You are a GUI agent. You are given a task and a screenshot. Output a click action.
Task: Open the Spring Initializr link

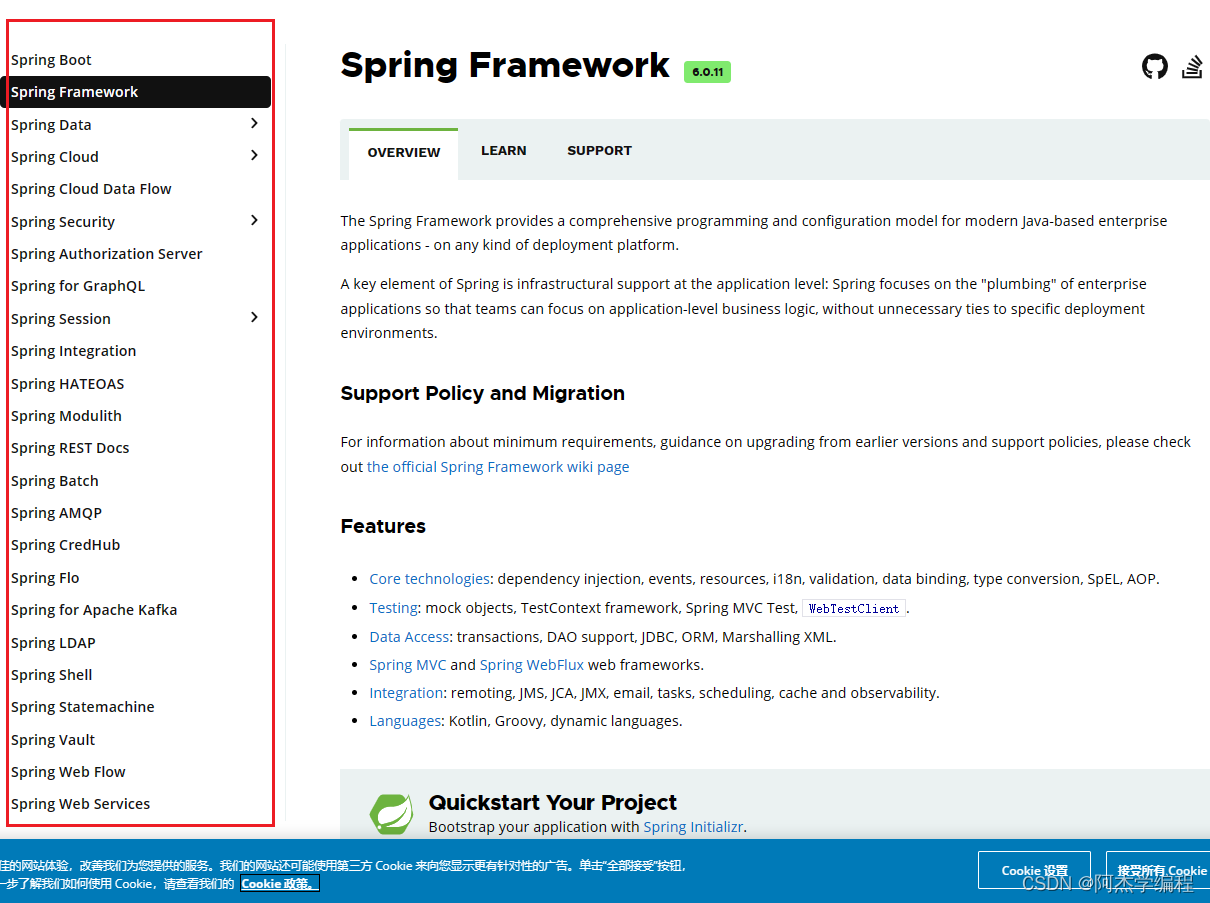pos(694,826)
